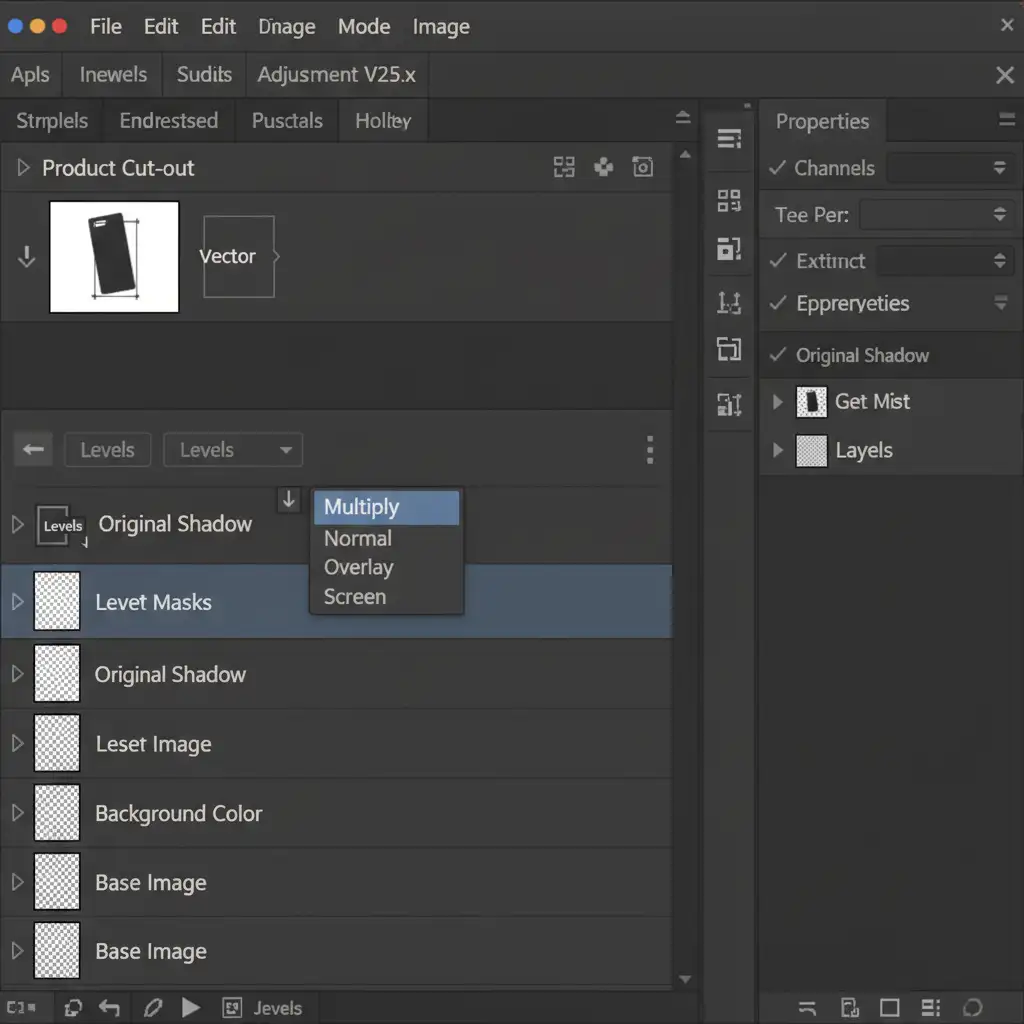Select the product cut-out thumbnail
This screenshot has height=1024, width=1024.
pos(114,256)
